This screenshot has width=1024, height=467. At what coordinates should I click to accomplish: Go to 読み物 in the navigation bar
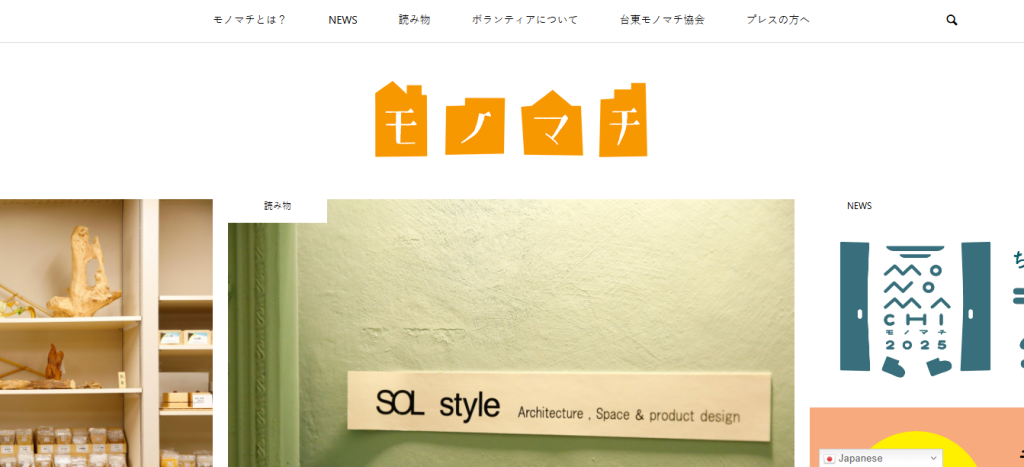[414, 20]
